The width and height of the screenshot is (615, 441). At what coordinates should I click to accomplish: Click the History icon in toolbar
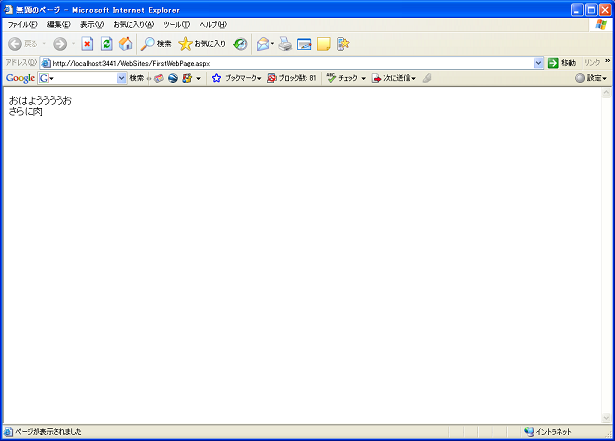pyautogui.click(x=240, y=44)
